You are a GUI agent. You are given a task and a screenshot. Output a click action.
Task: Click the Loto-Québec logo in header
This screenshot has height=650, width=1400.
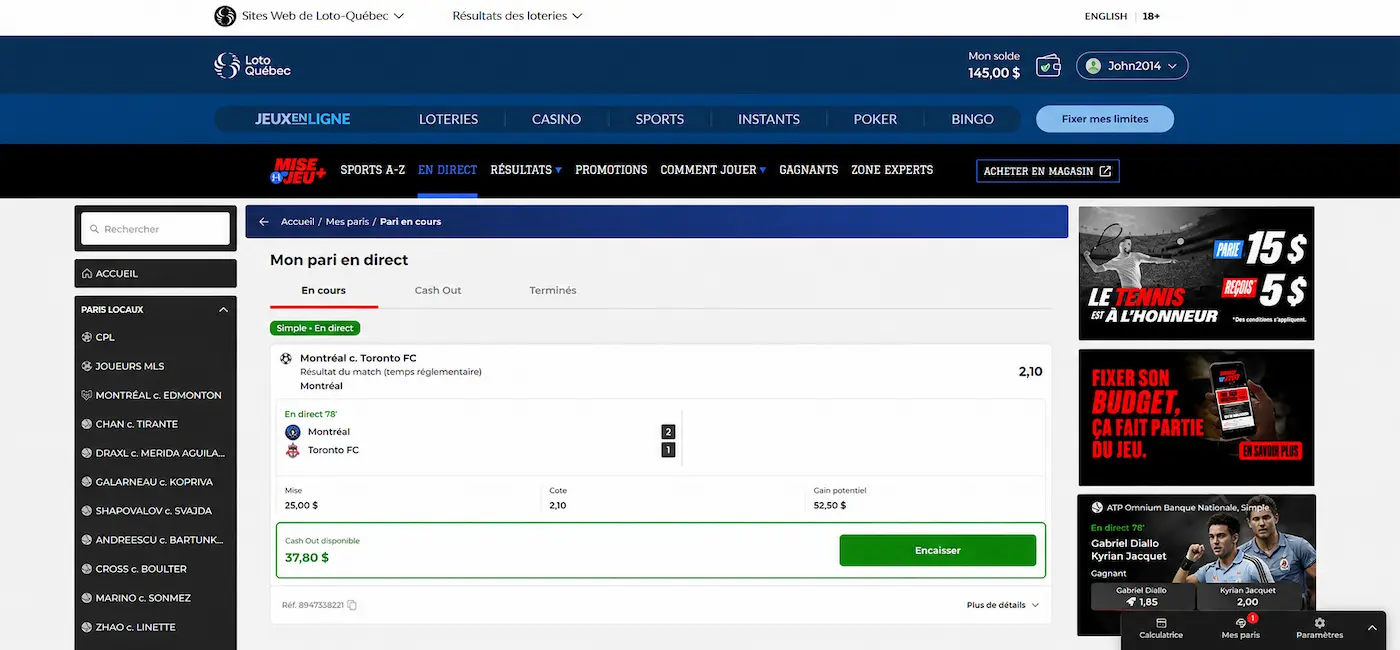253,66
